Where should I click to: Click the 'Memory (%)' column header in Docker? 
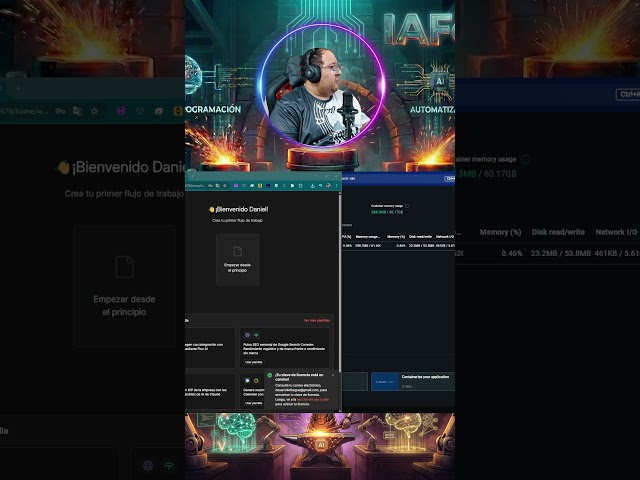click(x=396, y=237)
